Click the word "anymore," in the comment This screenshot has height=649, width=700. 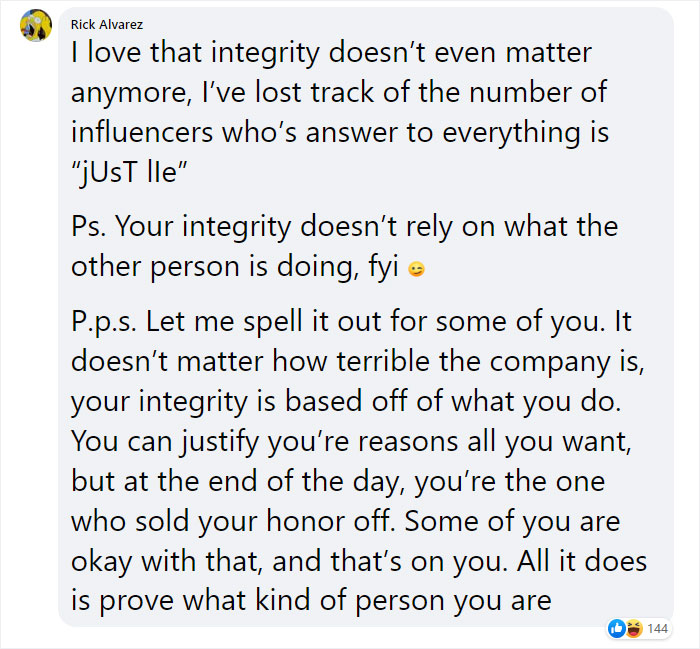click(x=131, y=94)
